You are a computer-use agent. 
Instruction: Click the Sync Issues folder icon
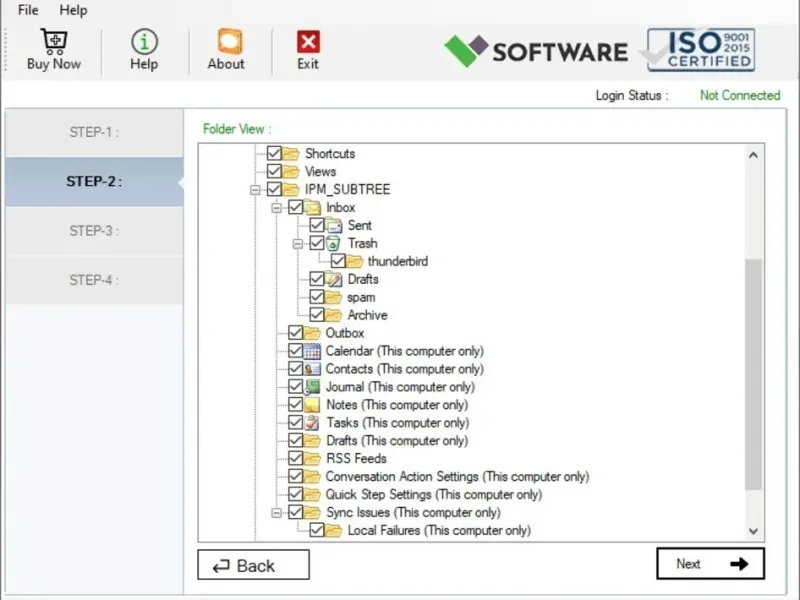(312, 512)
